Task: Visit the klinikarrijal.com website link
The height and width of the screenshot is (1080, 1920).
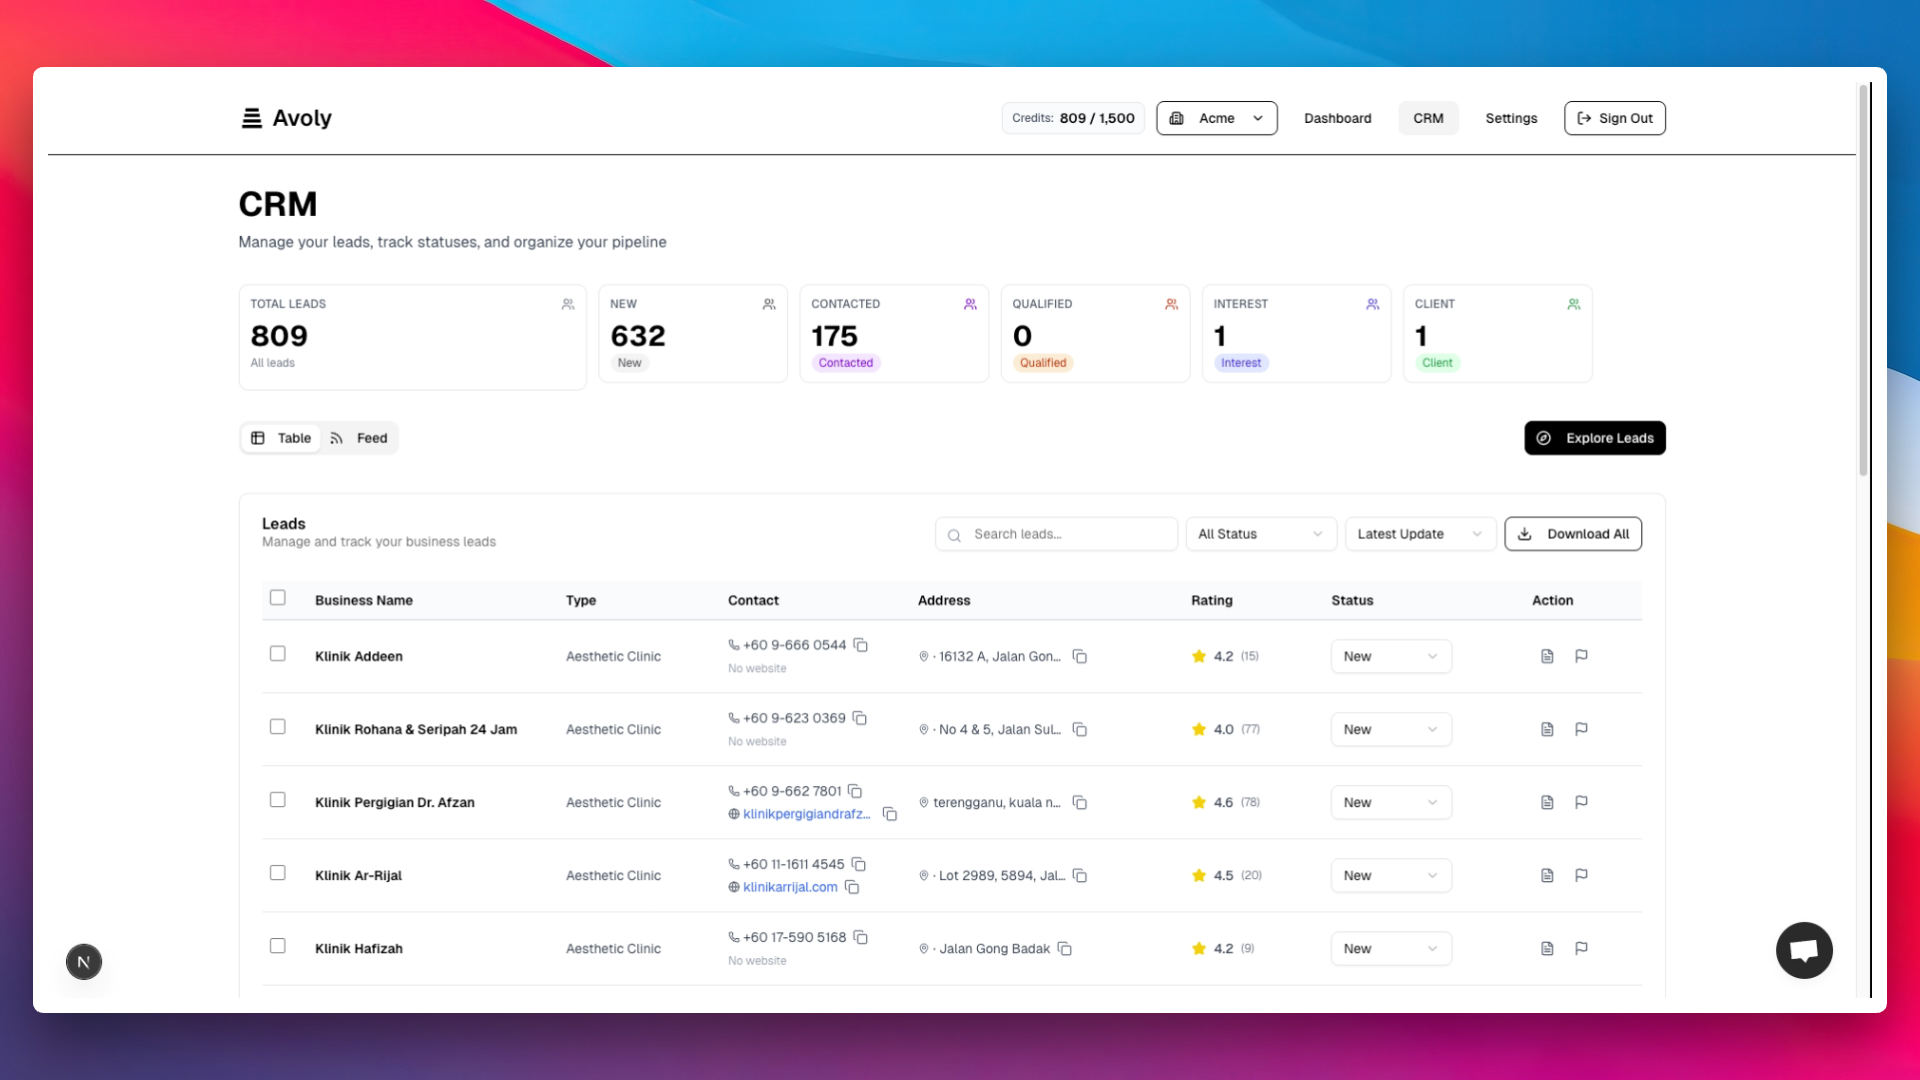Action: tap(791, 887)
